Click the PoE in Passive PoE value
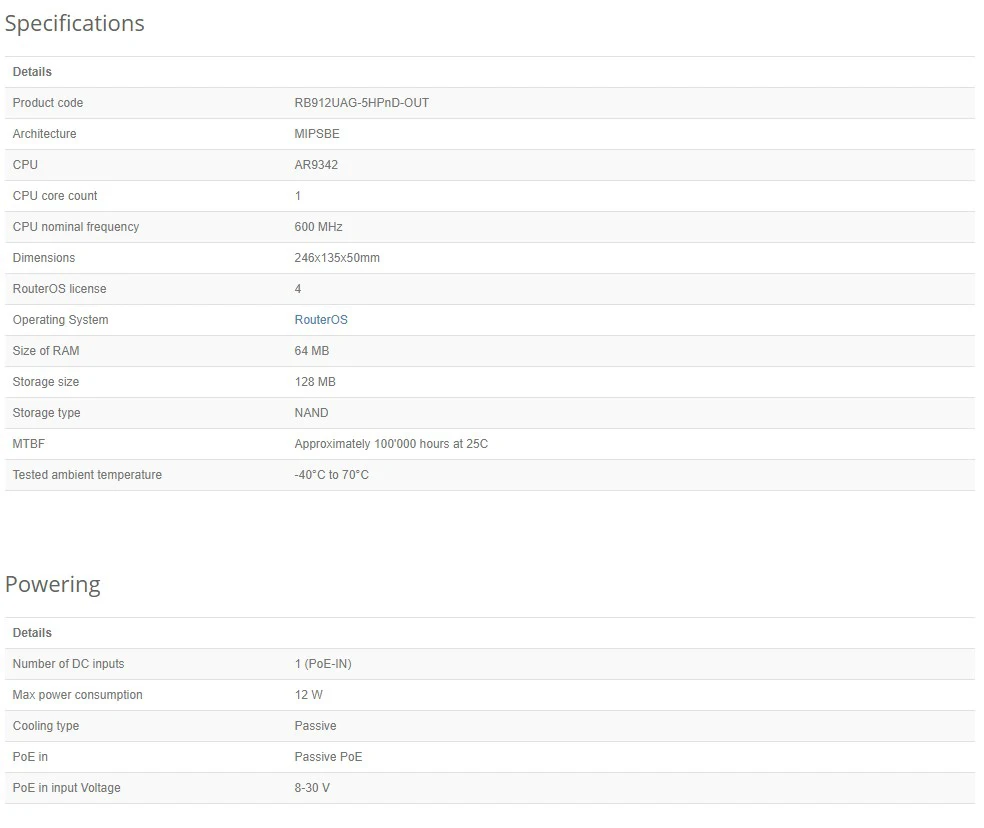984x828 pixels. coord(328,756)
